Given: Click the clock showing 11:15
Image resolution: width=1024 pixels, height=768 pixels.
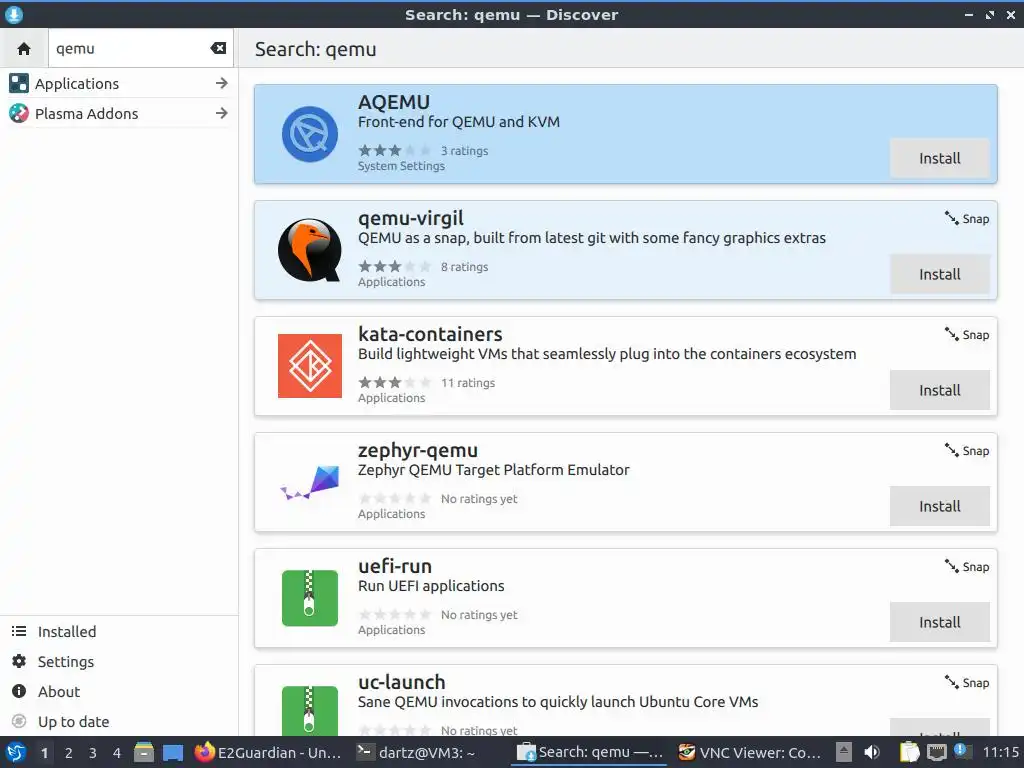Looking at the screenshot, I should tap(1000, 753).
